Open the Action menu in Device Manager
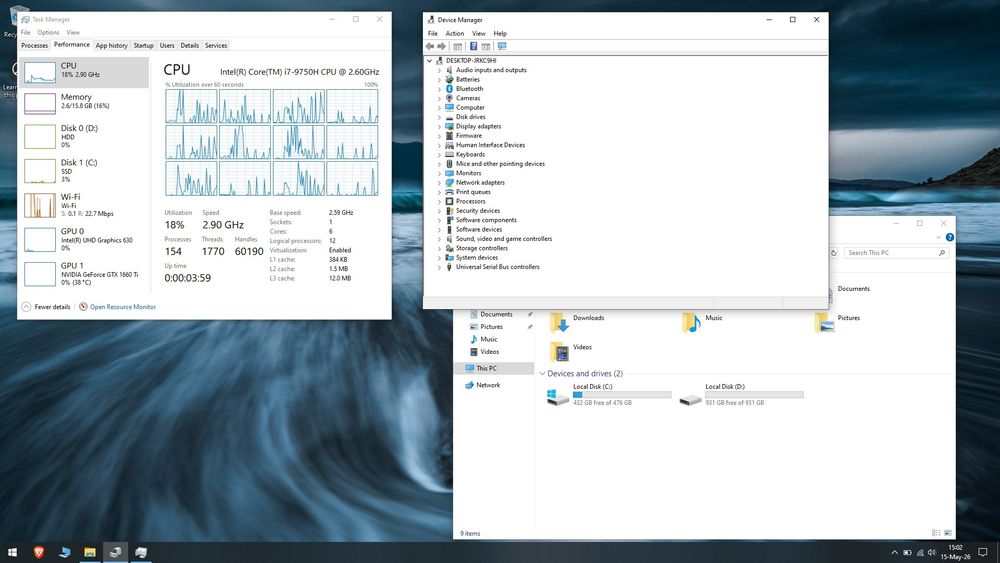Screen dimensions: 1000x563 (455, 33)
